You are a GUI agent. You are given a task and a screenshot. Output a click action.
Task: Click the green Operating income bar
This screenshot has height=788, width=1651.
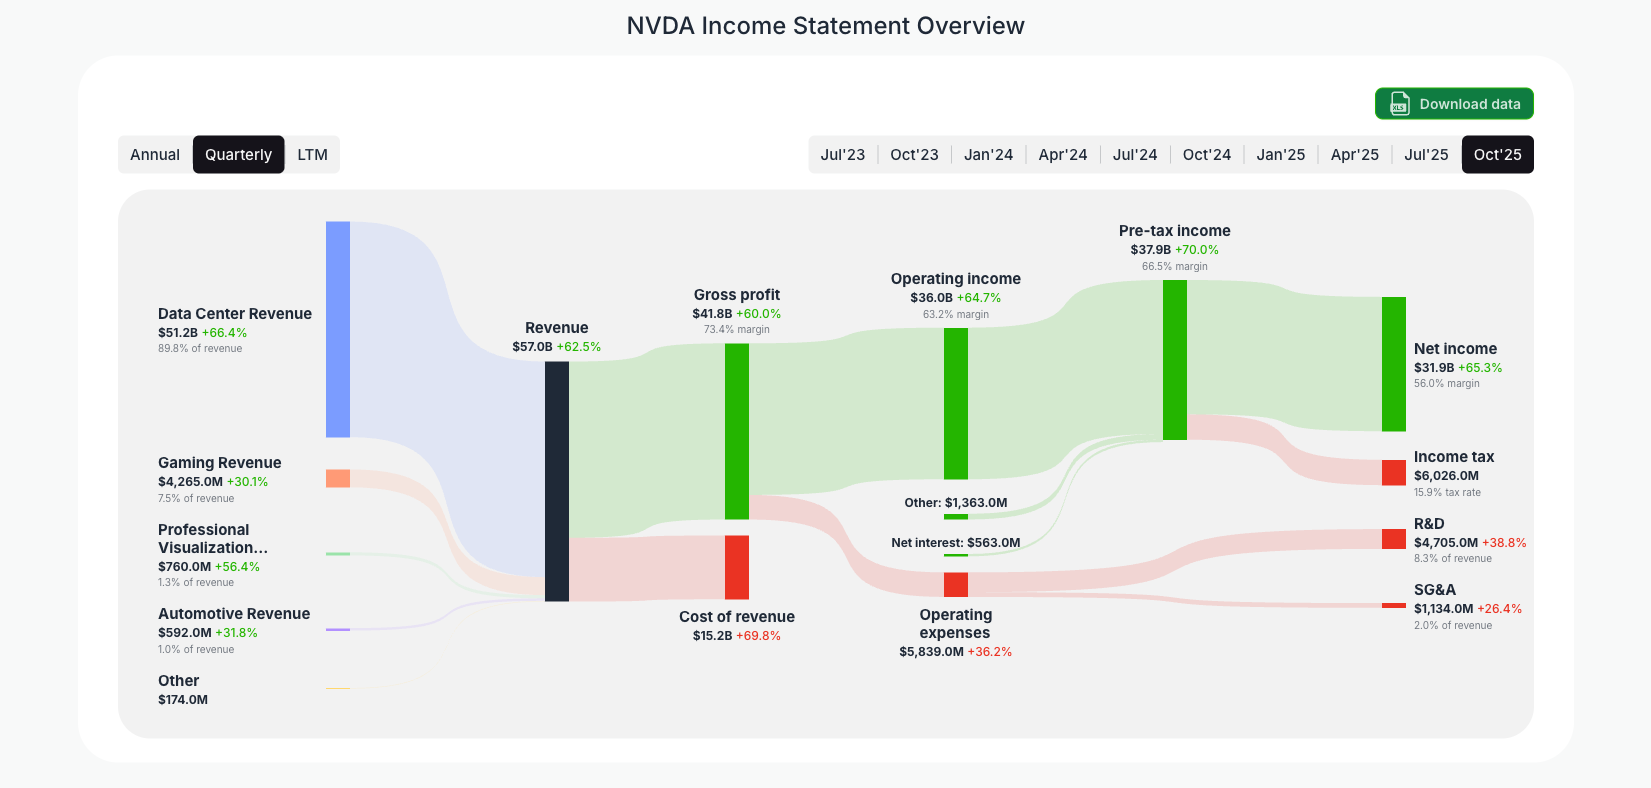coord(956,403)
